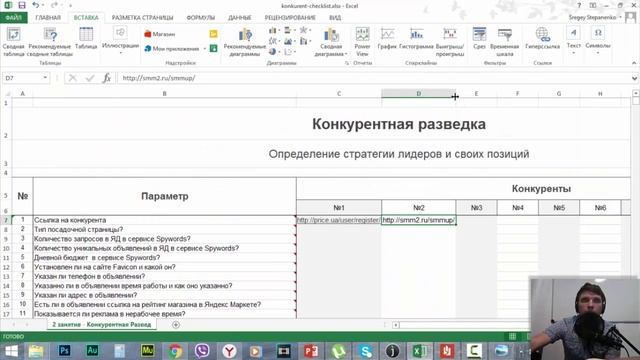Image resolution: width=640 pixels, height=360 pixels.
Task: Open the Charts dialog launcher
Action: coord(347,63)
